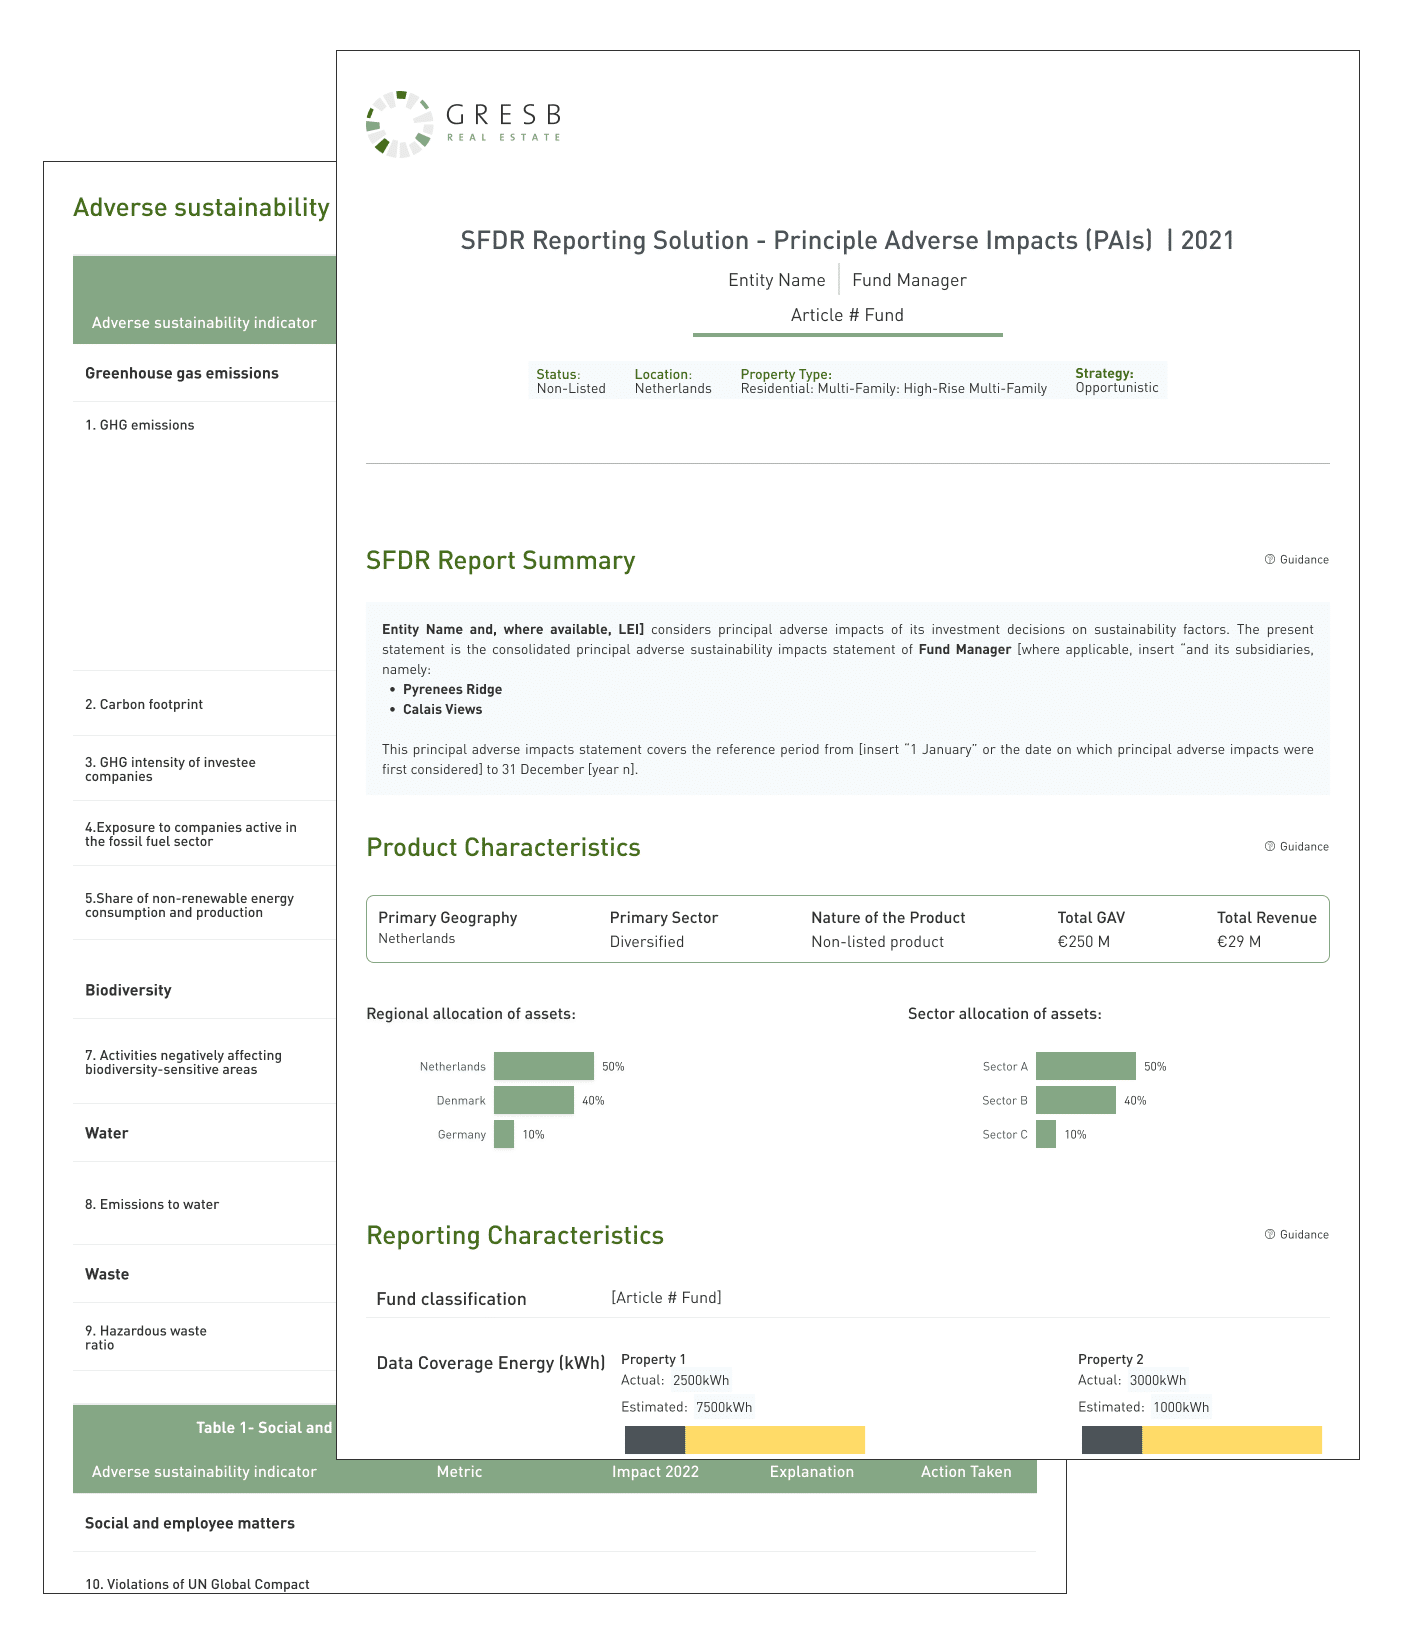Click the Fund Manager header text
This screenshot has width=1402, height=1645.
coord(909,280)
